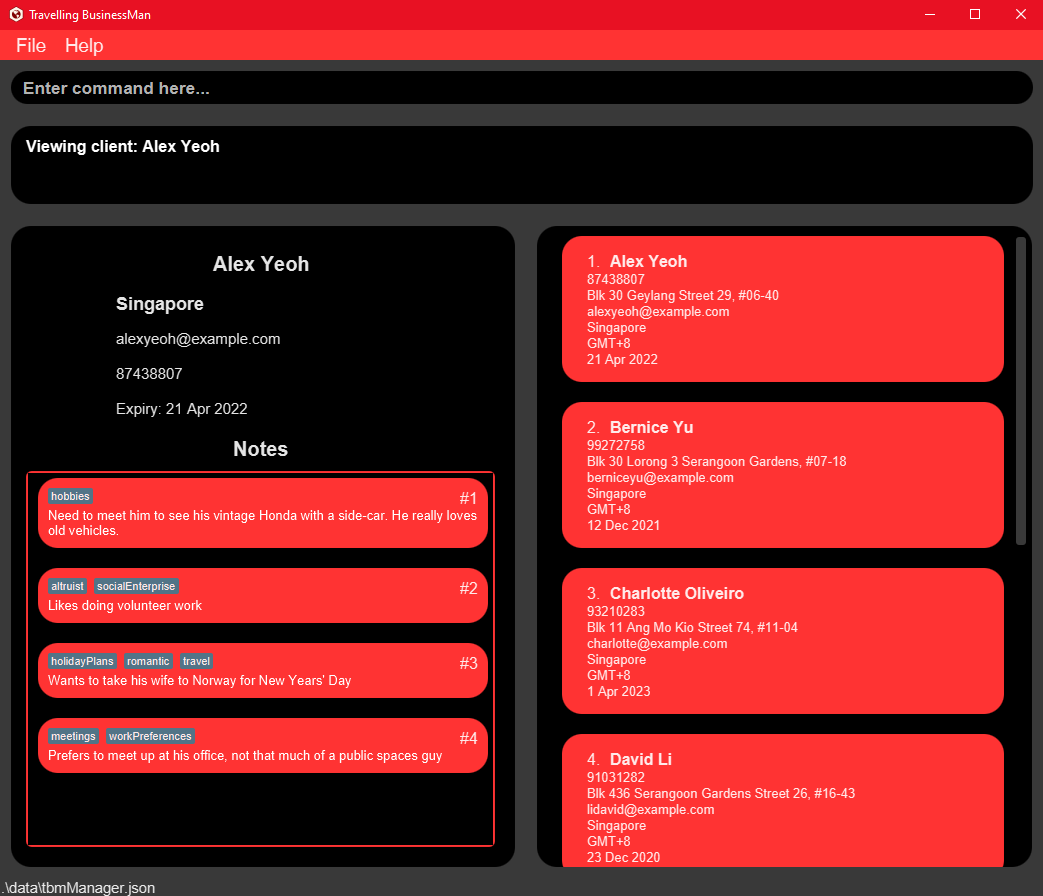Click address Blk 30 Geylang Street 29
The width and height of the screenshot is (1043, 896).
(682, 295)
